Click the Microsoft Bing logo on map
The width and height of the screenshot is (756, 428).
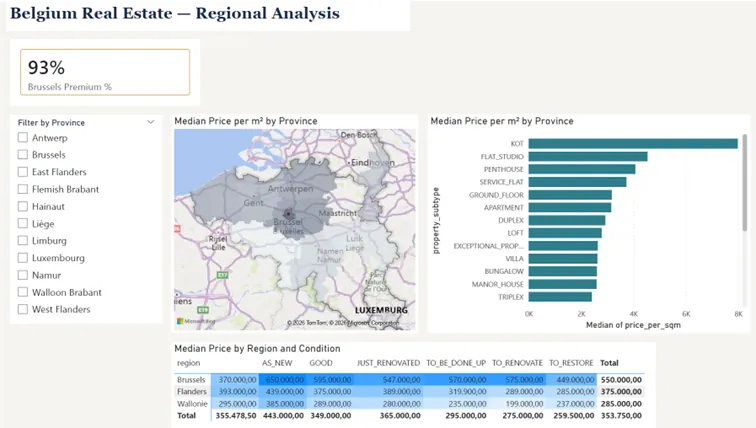coord(196,321)
